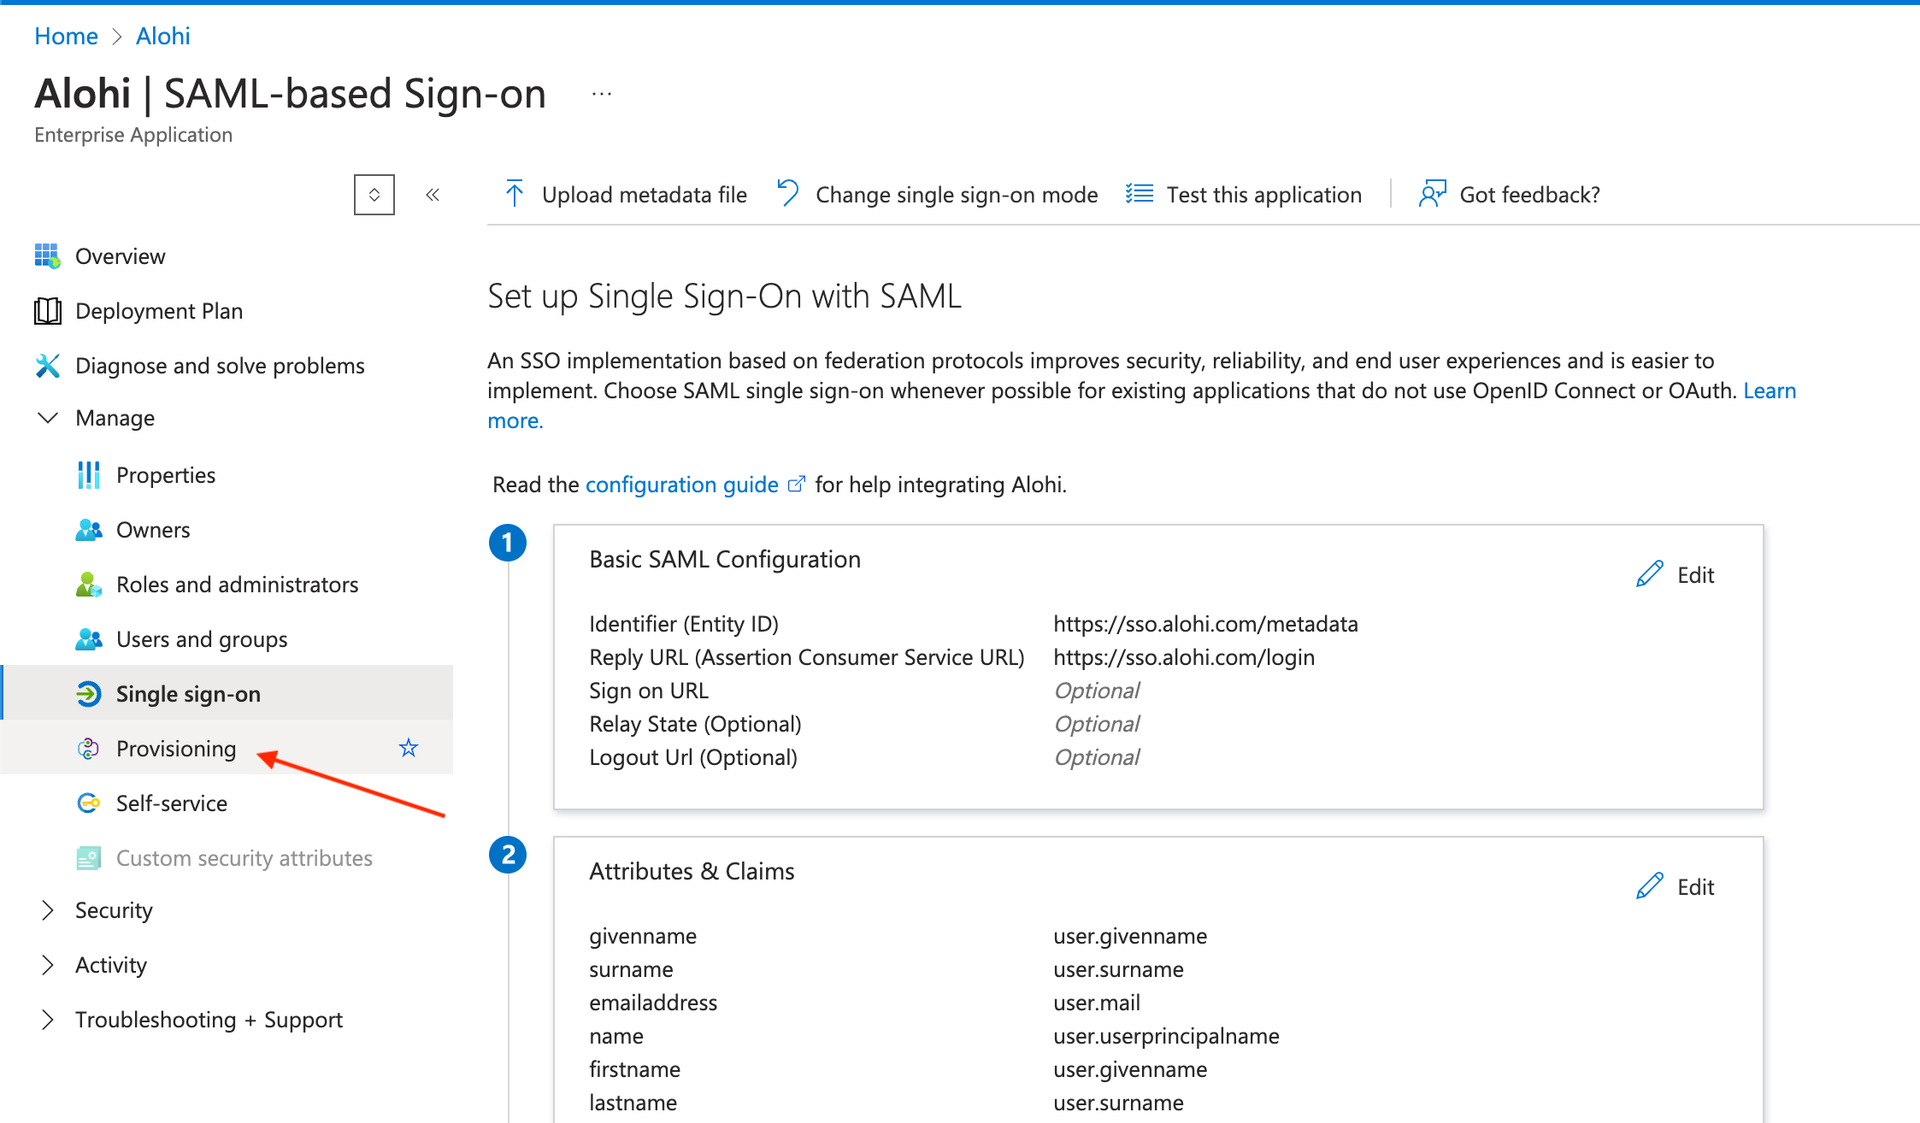Image resolution: width=1920 pixels, height=1123 pixels.
Task: Click the pencil icon for Attributes & Claims
Action: tap(1649, 887)
